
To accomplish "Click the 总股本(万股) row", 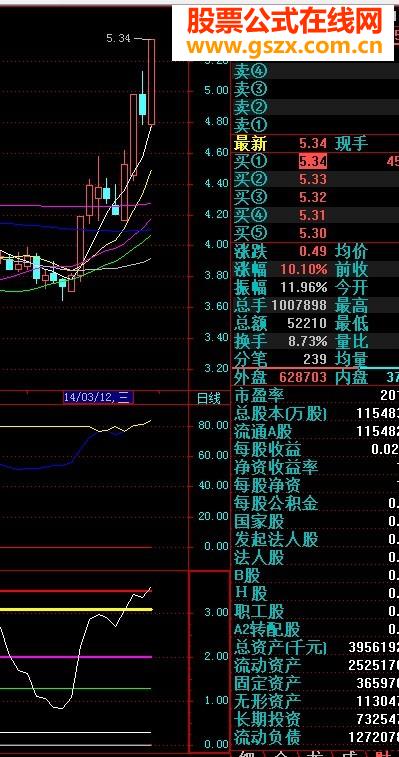I will 316,413.
